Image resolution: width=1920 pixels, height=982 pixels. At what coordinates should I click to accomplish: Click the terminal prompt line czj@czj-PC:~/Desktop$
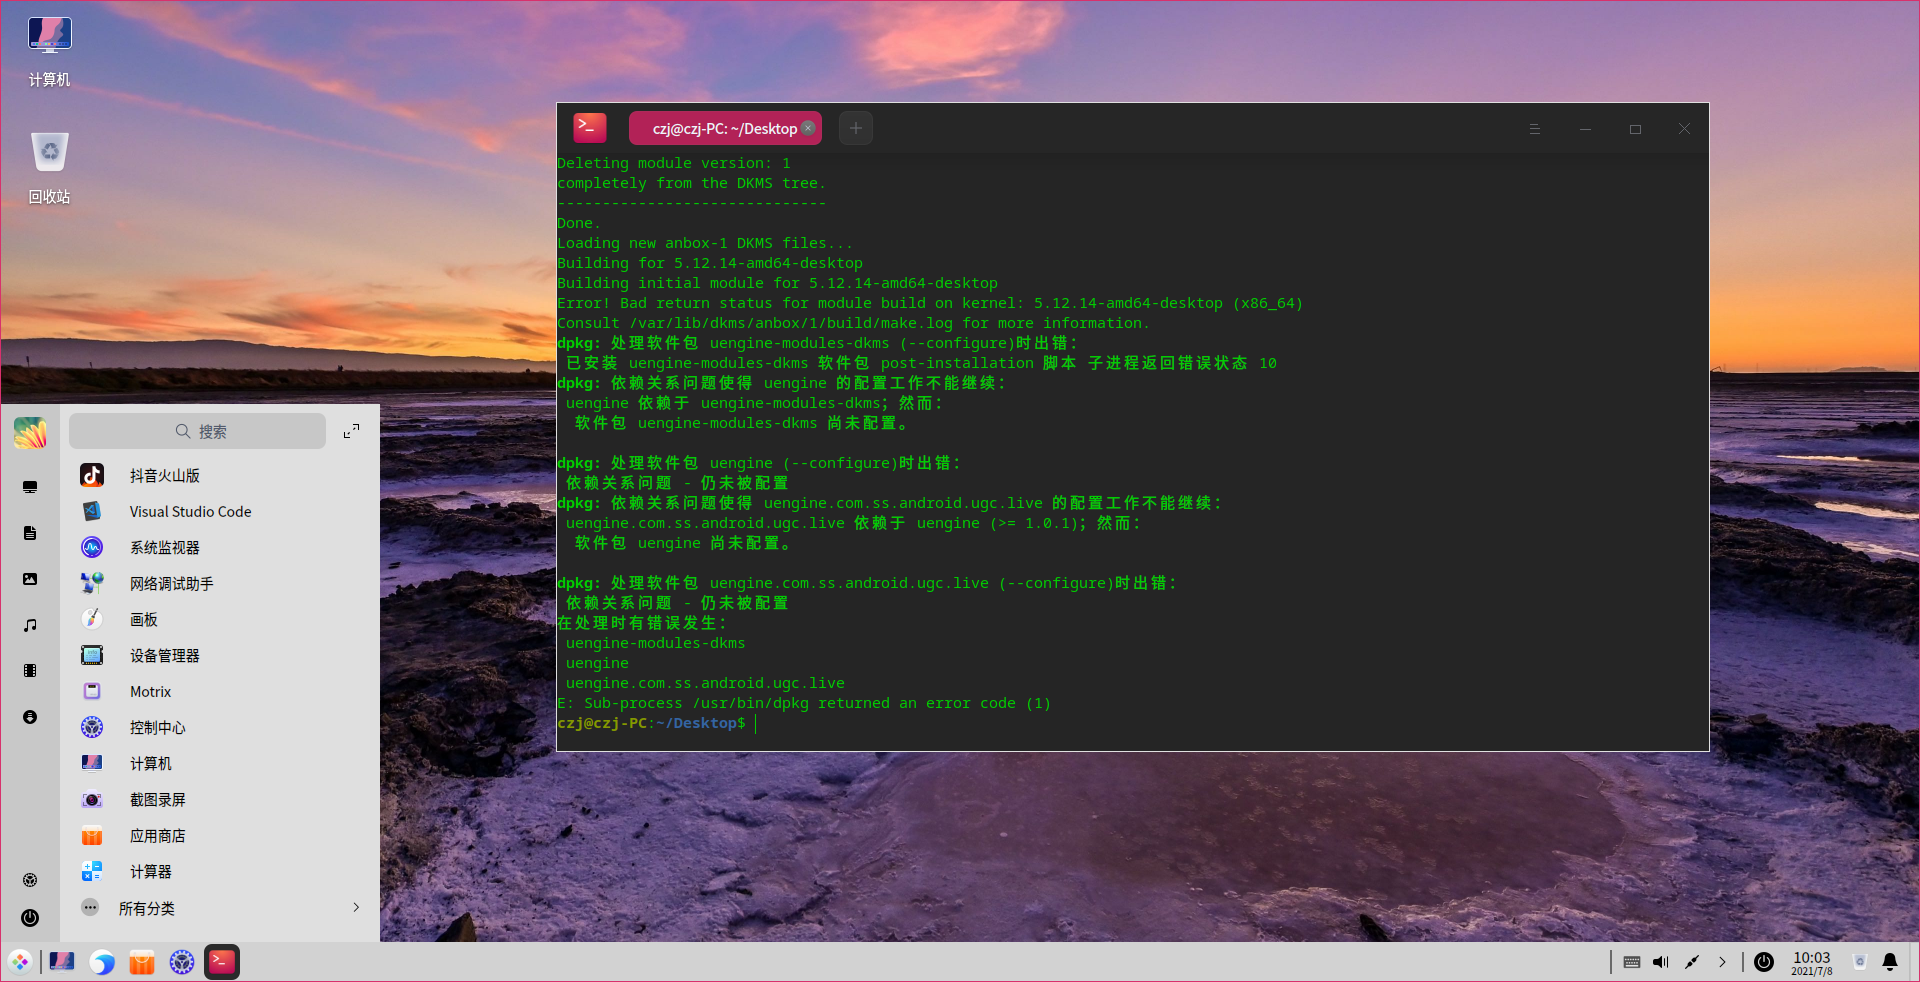(x=651, y=723)
